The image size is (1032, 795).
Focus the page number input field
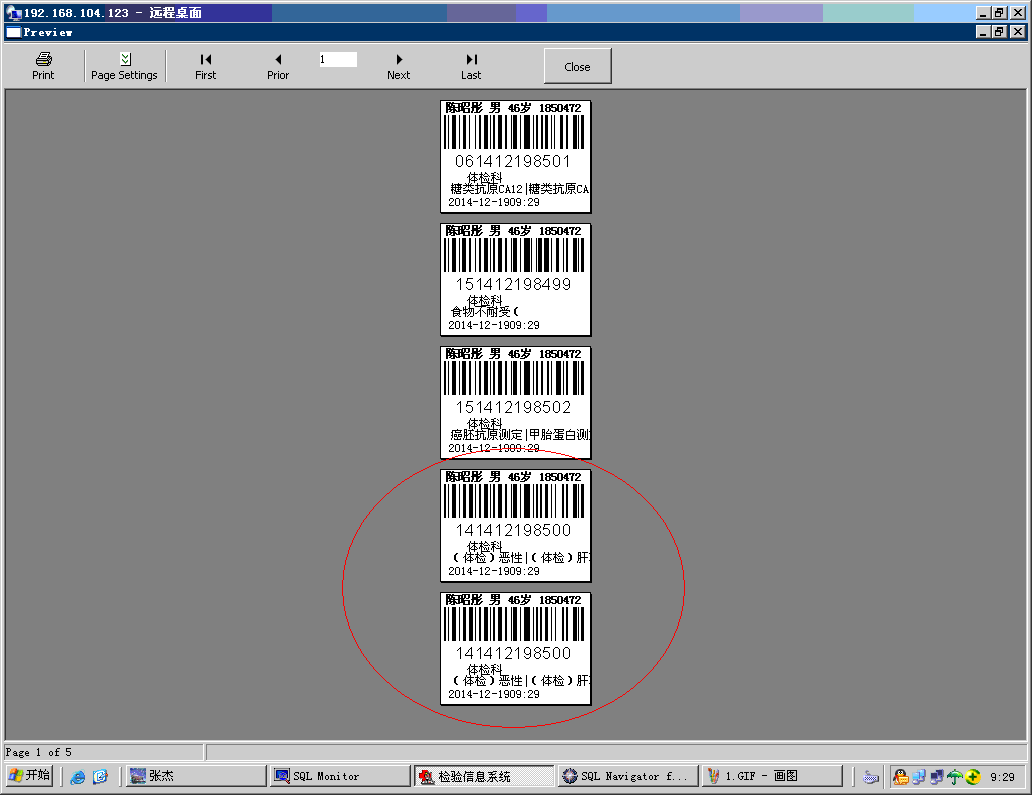pos(338,59)
